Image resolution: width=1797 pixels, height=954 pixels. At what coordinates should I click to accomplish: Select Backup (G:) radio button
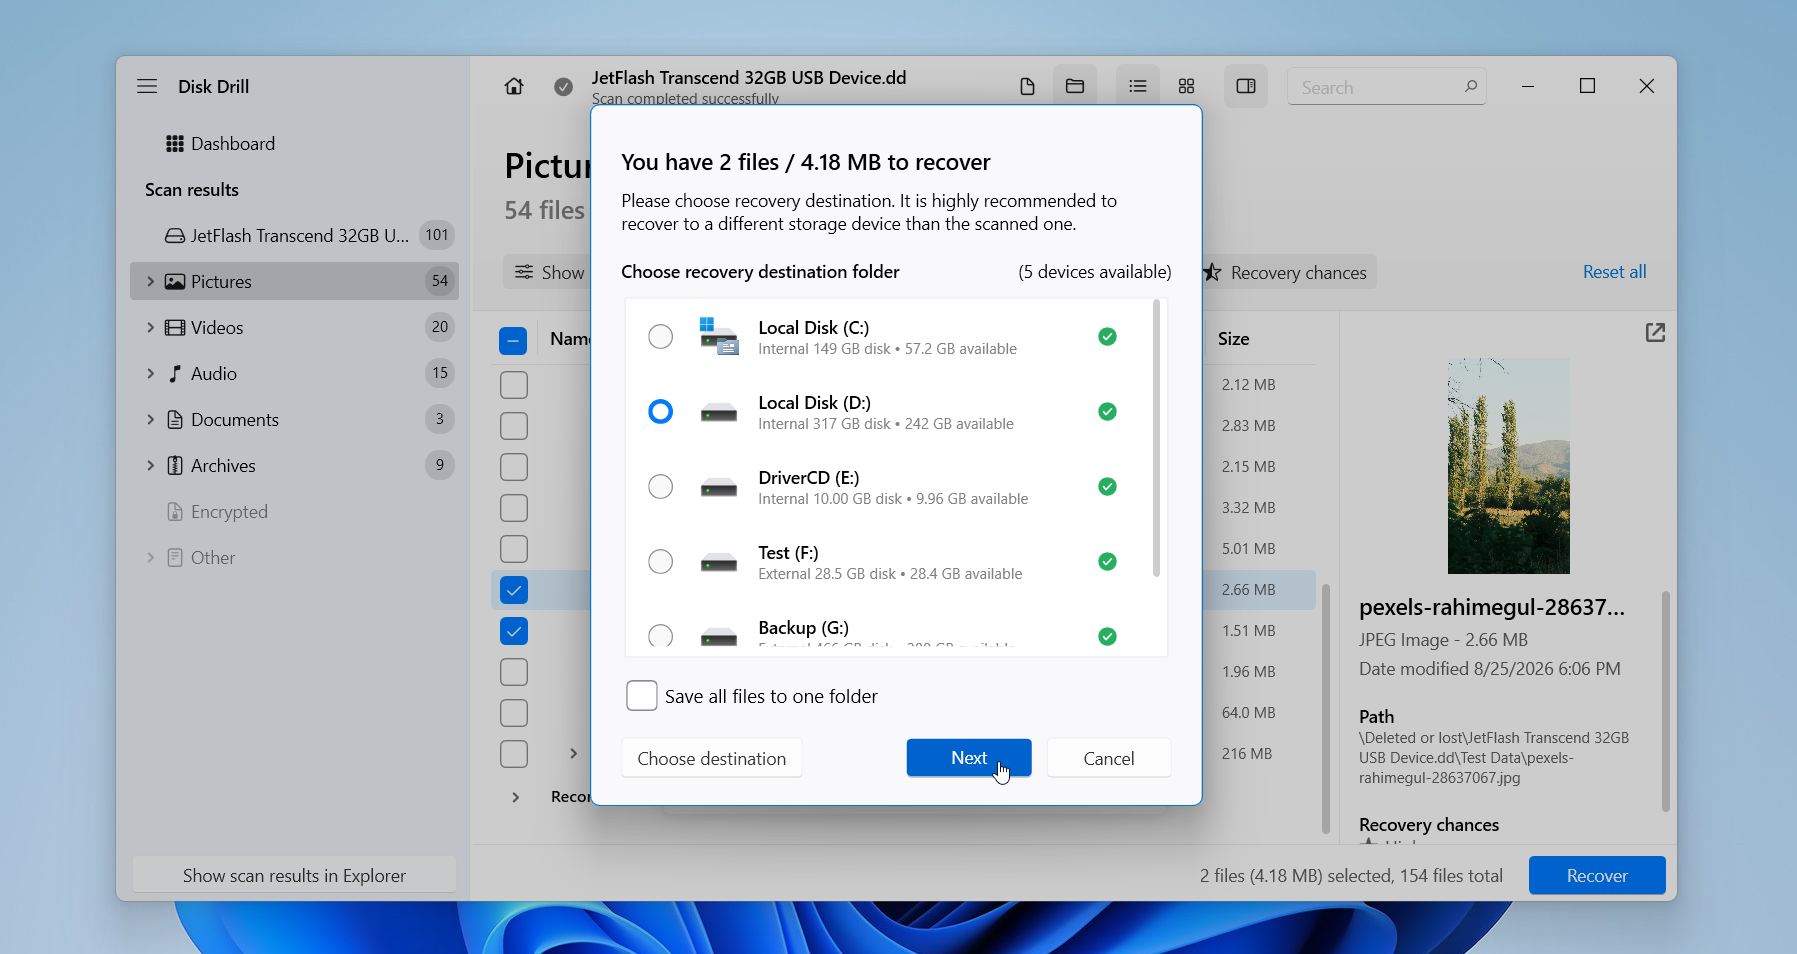click(661, 636)
